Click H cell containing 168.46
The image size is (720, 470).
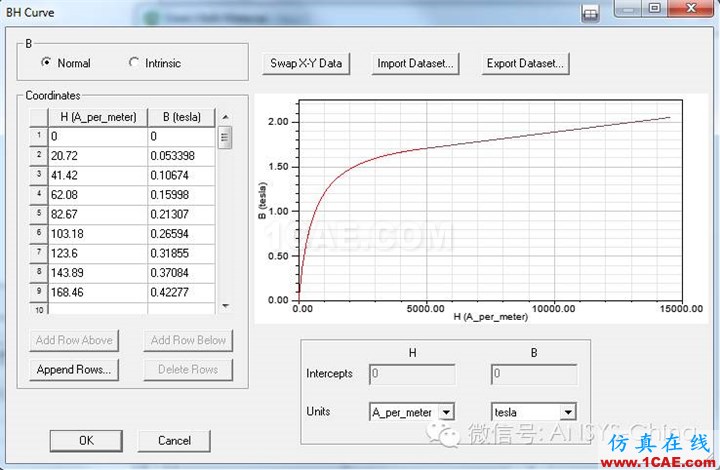pos(98,292)
